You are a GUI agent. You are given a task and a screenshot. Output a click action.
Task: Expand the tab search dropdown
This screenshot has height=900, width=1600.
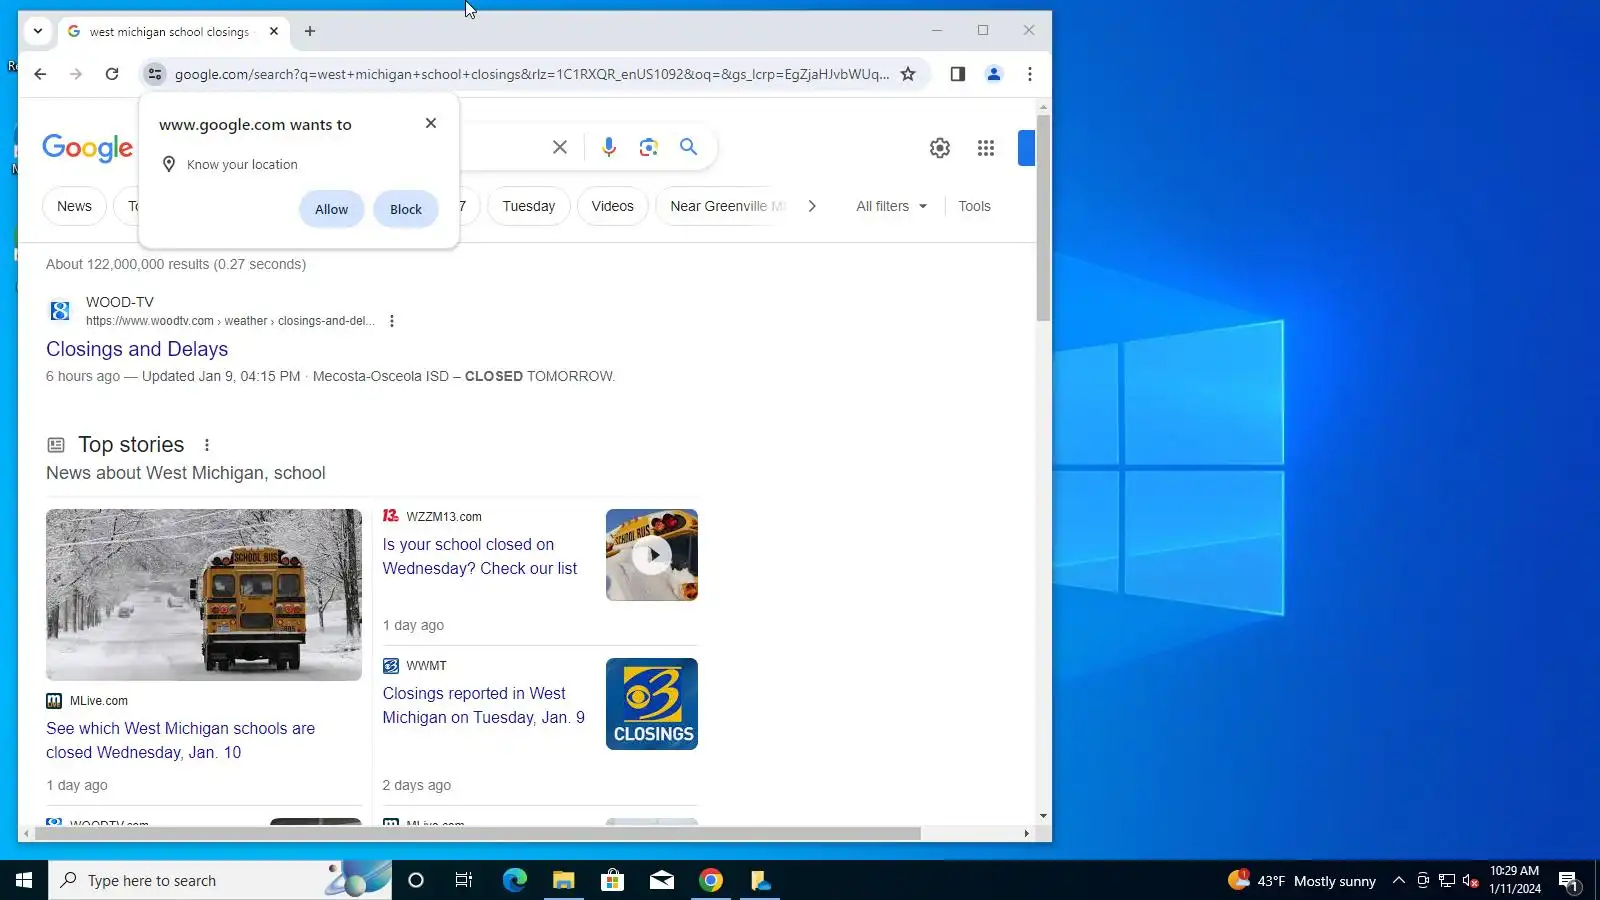(38, 31)
